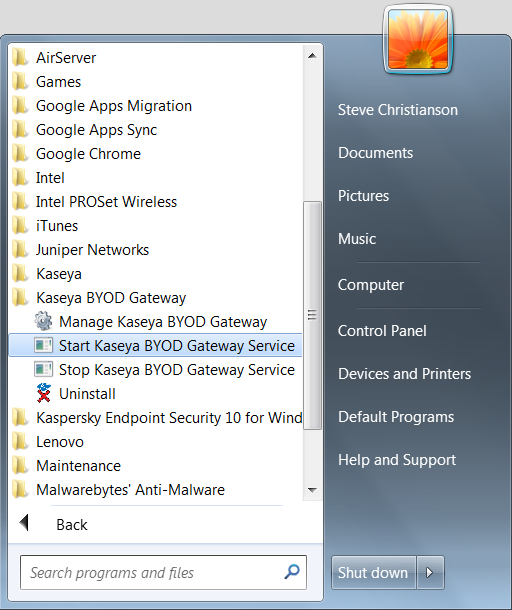Click the scroll down arrow in programs list
Image resolution: width=512 pixels, height=610 pixels.
click(x=312, y=490)
